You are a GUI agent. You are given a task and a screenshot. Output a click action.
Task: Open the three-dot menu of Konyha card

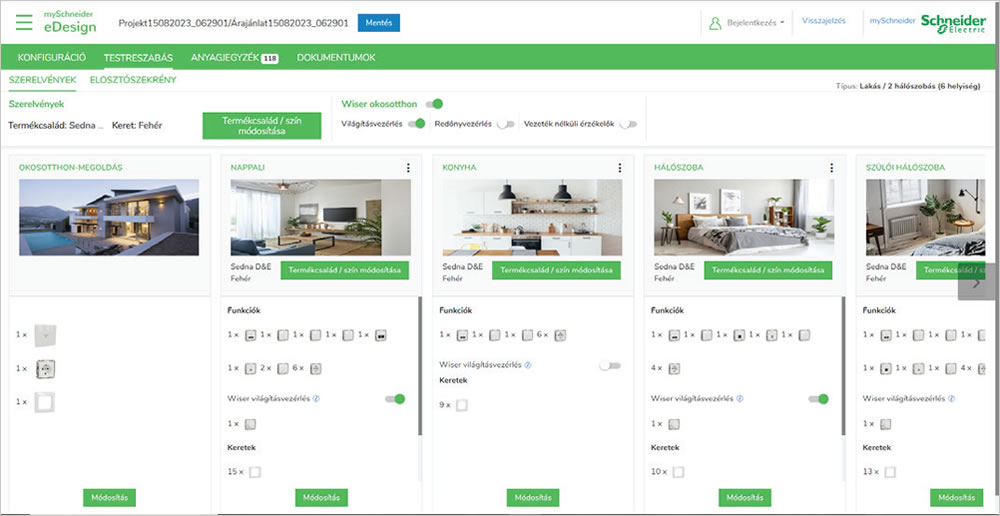(x=619, y=168)
